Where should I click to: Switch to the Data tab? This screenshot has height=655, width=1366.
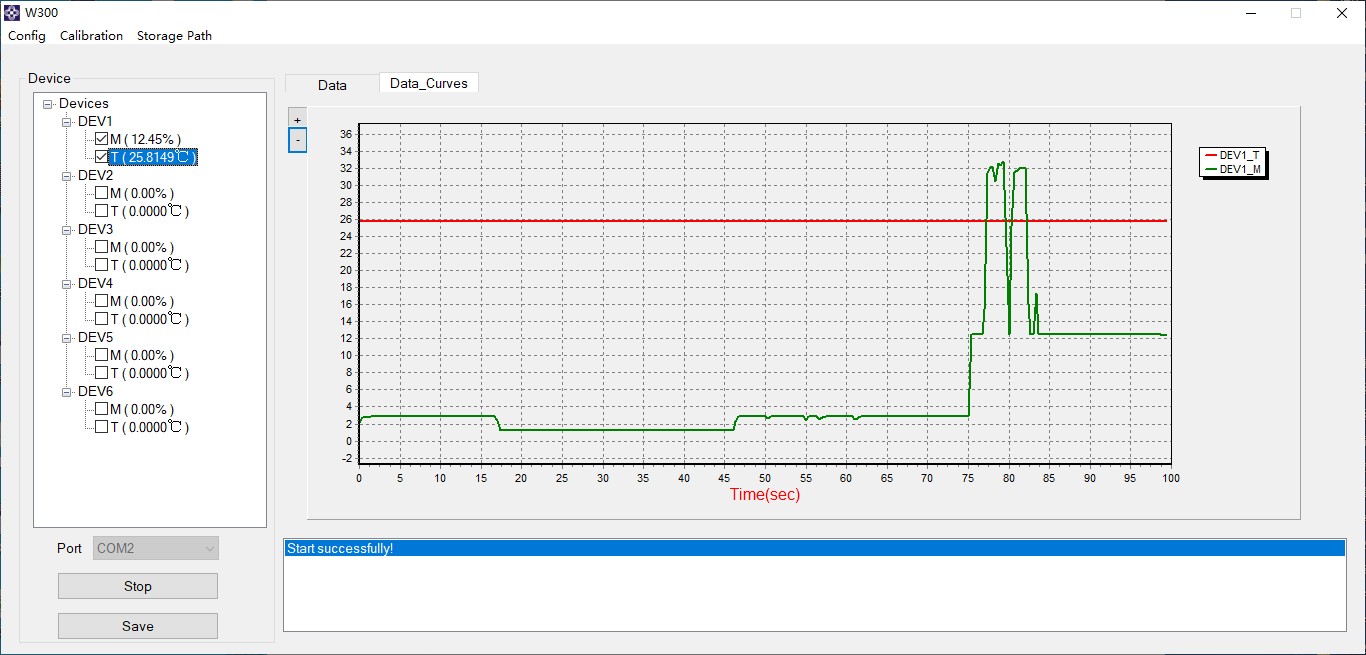332,85
